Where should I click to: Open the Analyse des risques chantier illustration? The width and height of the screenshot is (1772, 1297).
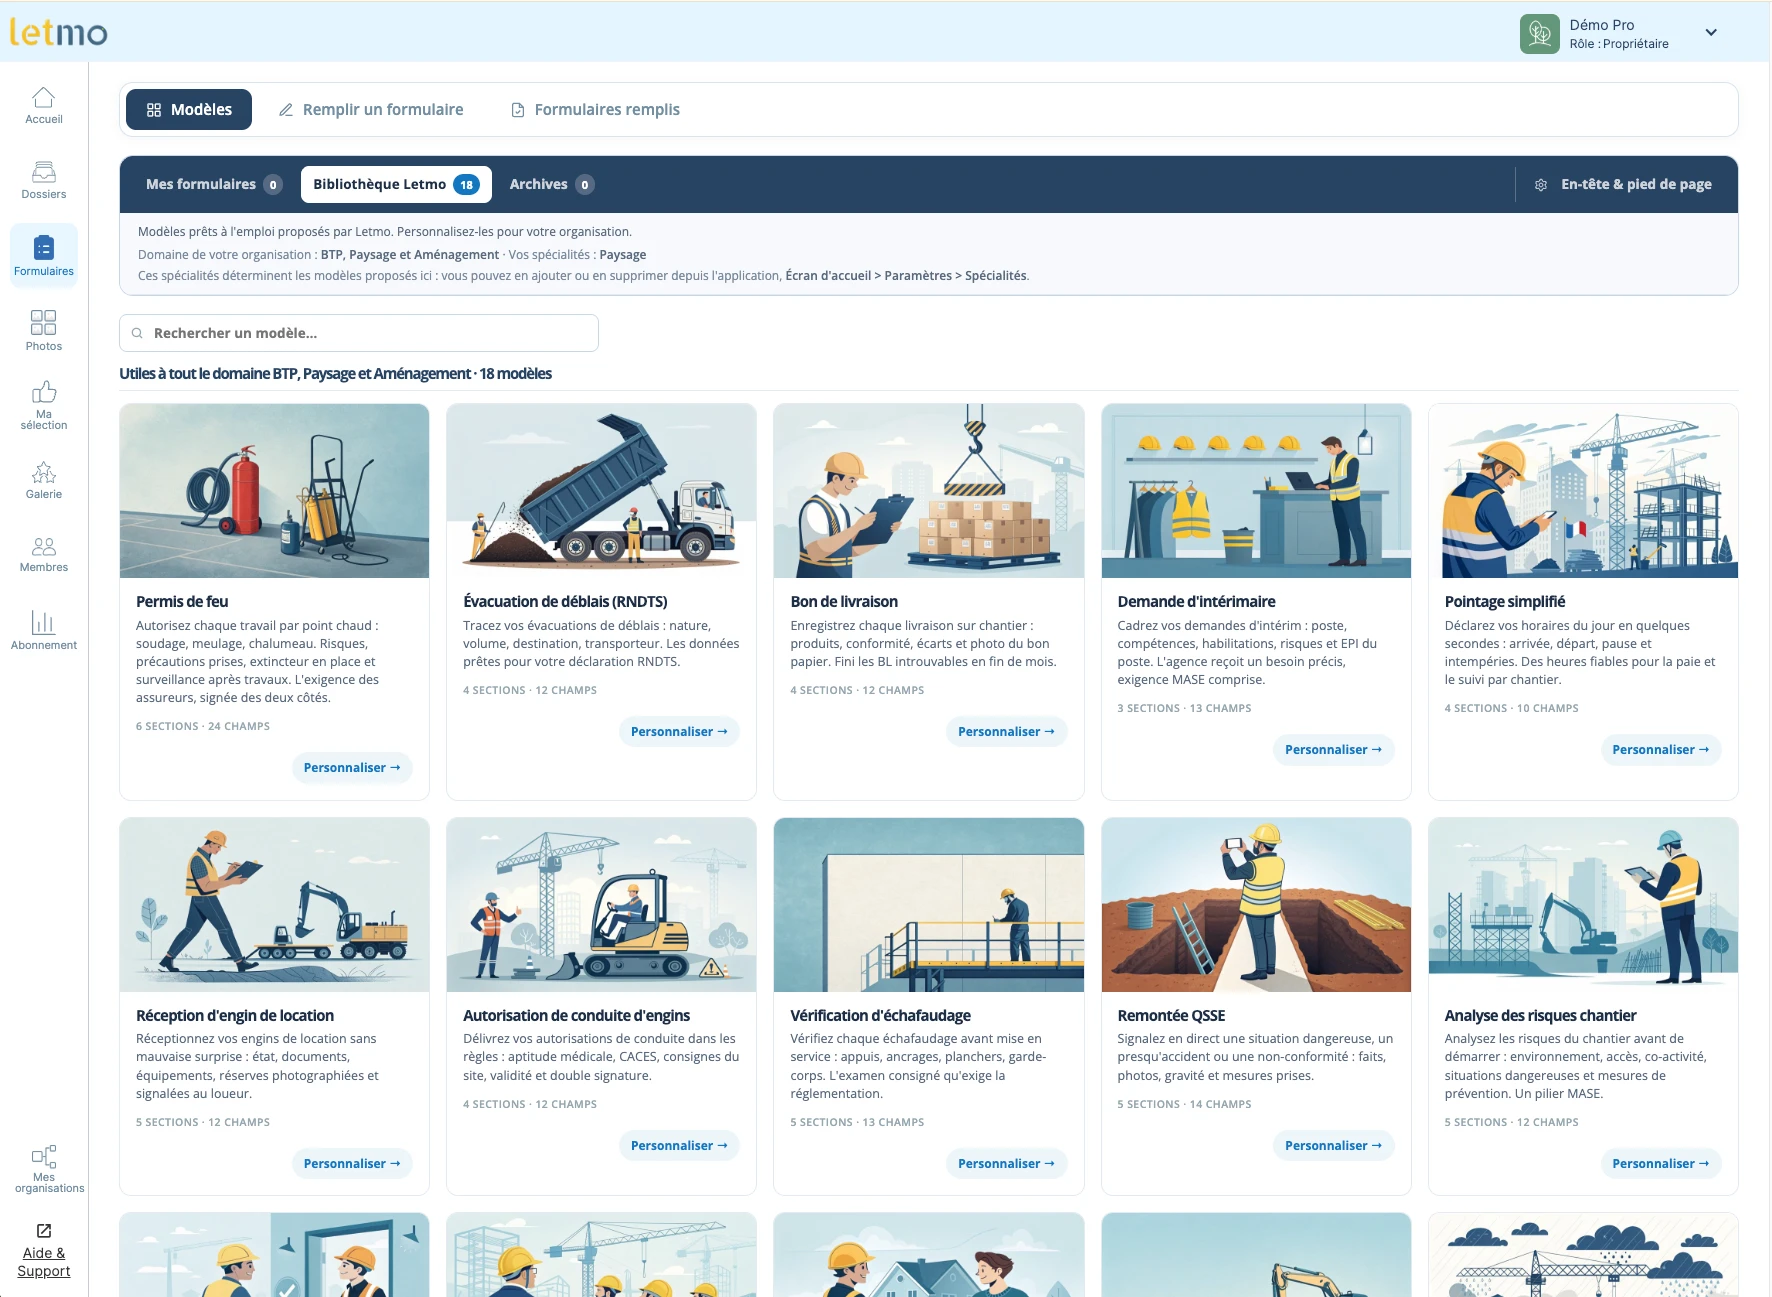click(1583, 905)
